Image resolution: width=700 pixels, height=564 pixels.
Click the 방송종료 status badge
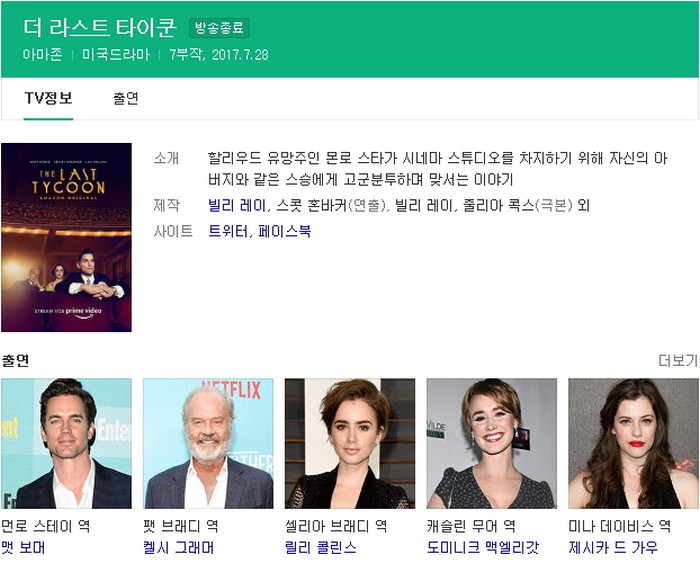(219, 28)
